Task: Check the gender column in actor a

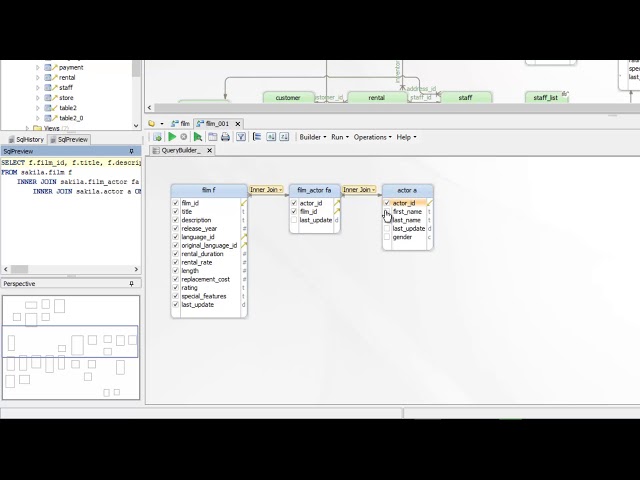Action: click(x=387, y=237)
